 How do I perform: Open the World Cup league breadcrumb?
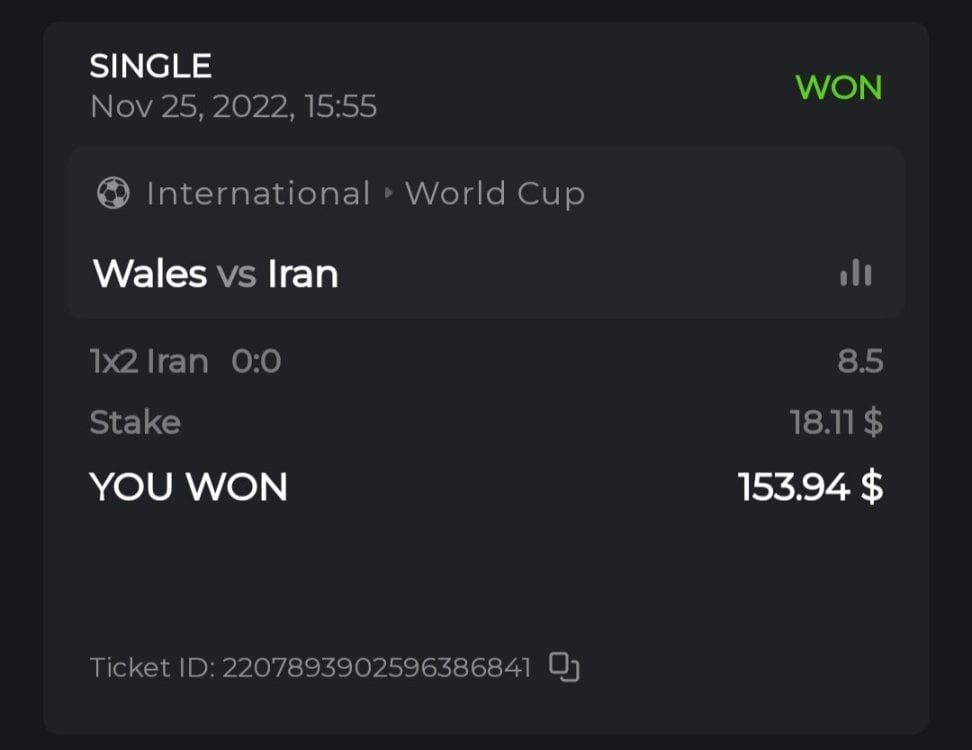click(x=494, y=193)
